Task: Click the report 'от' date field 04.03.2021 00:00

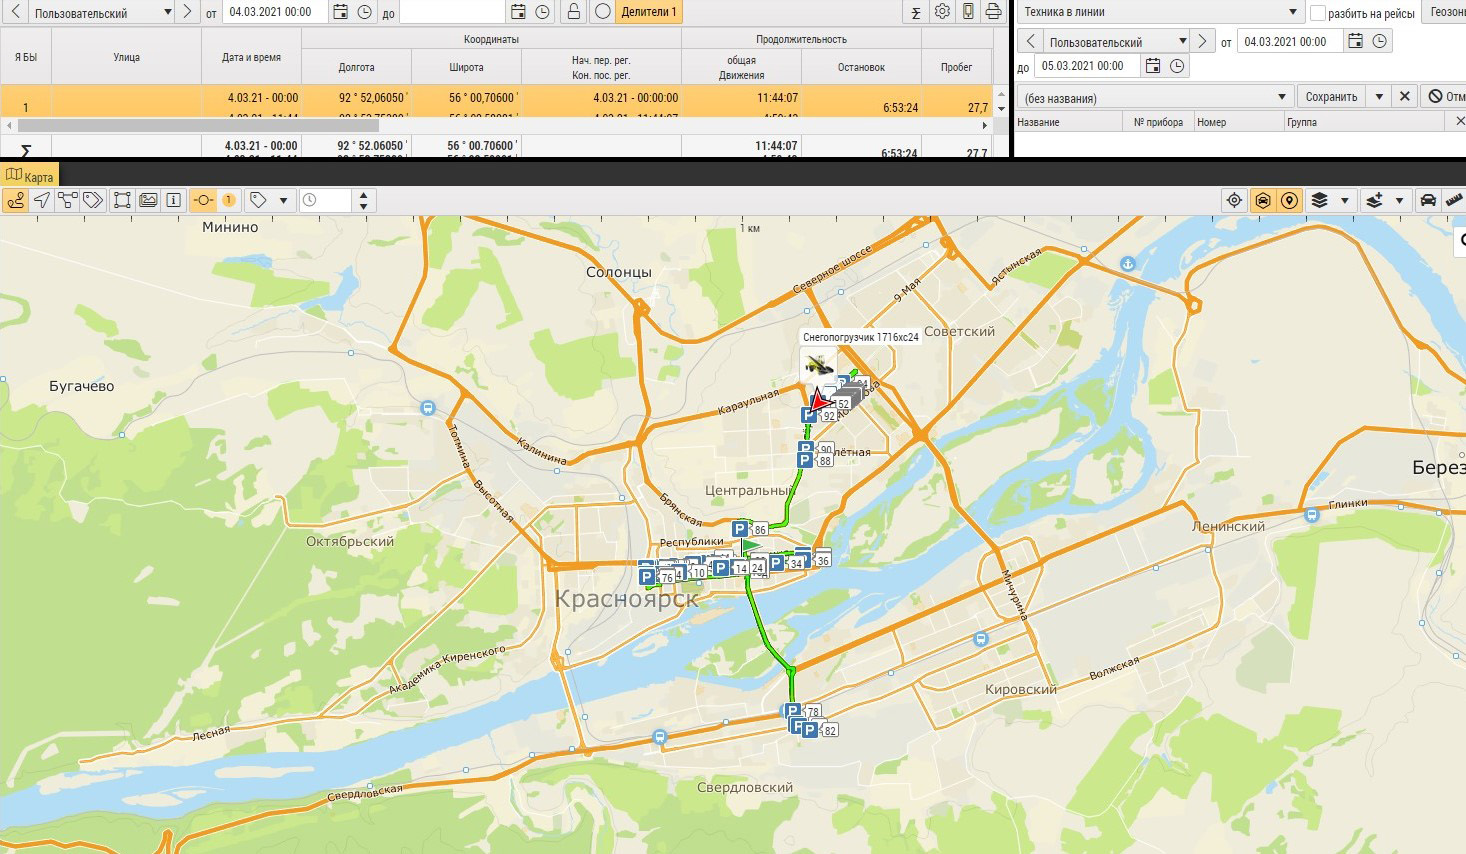Action: click(x=276, y=12)
